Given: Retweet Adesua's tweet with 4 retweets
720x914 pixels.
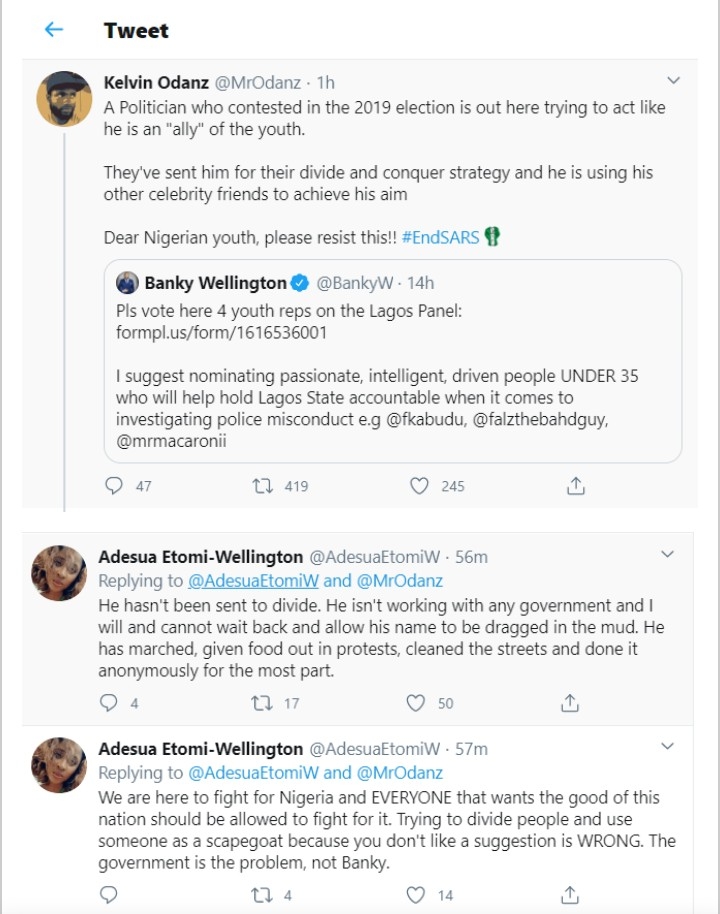Looking at the screenshot, I should 262,895.
